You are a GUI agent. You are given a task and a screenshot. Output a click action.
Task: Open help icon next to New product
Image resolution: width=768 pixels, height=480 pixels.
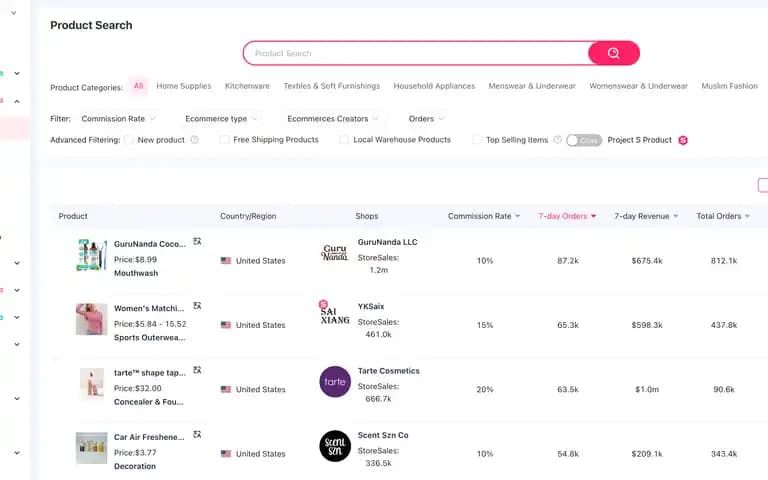coord(194,140)
